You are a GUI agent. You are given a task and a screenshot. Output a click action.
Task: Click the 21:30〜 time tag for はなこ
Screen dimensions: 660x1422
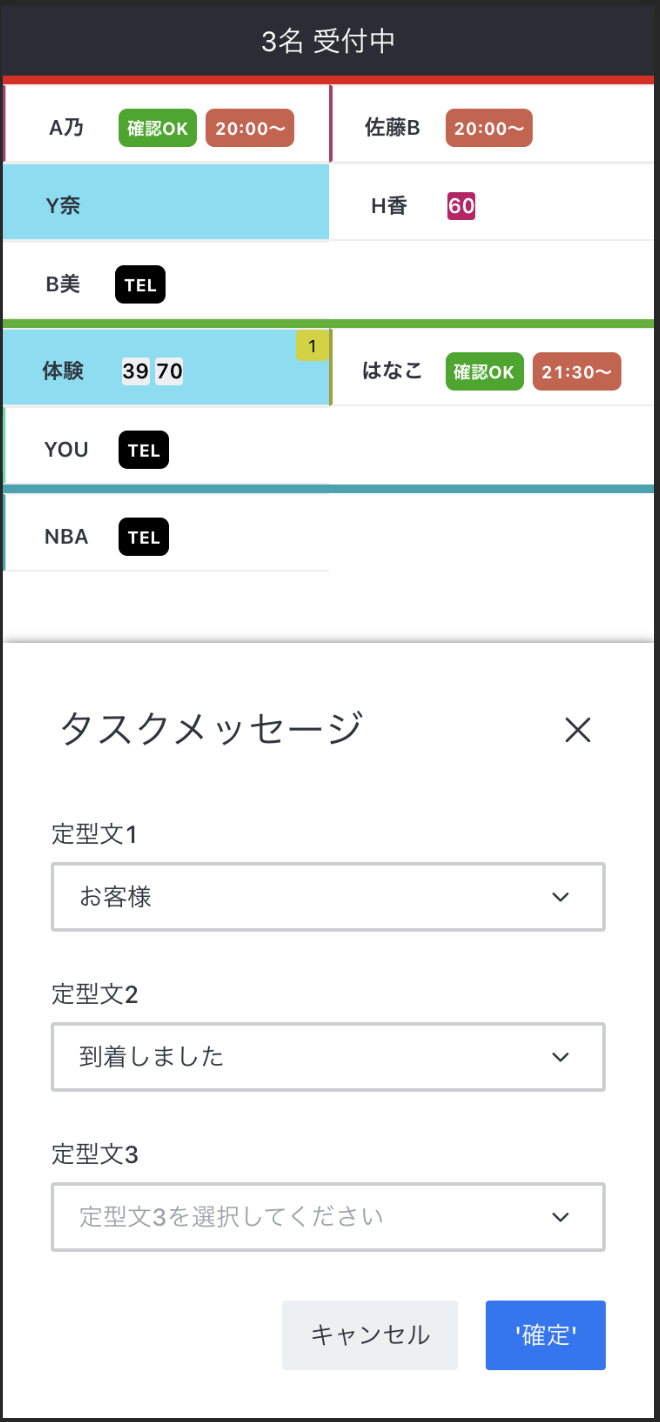coord(577,372)
